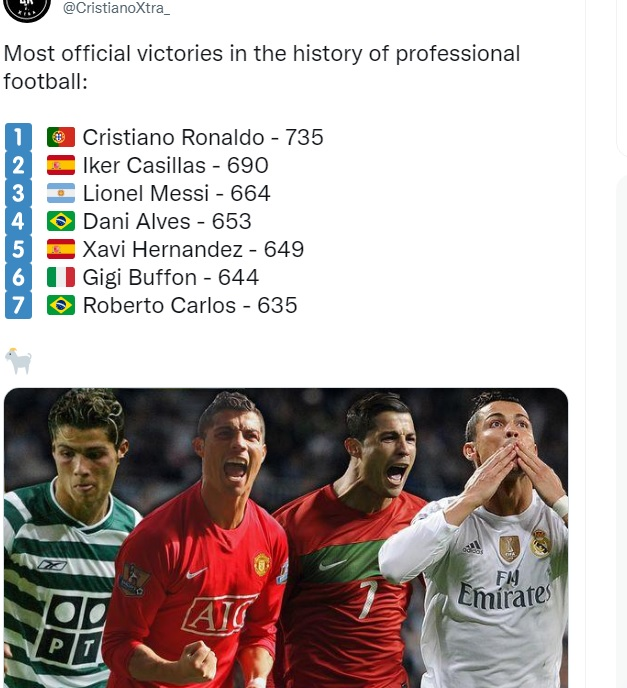Click the Spain flag beside Iker Casillas
Viewport: 627px width, 688px height.
pyautogui.click(x=61, y=165)
